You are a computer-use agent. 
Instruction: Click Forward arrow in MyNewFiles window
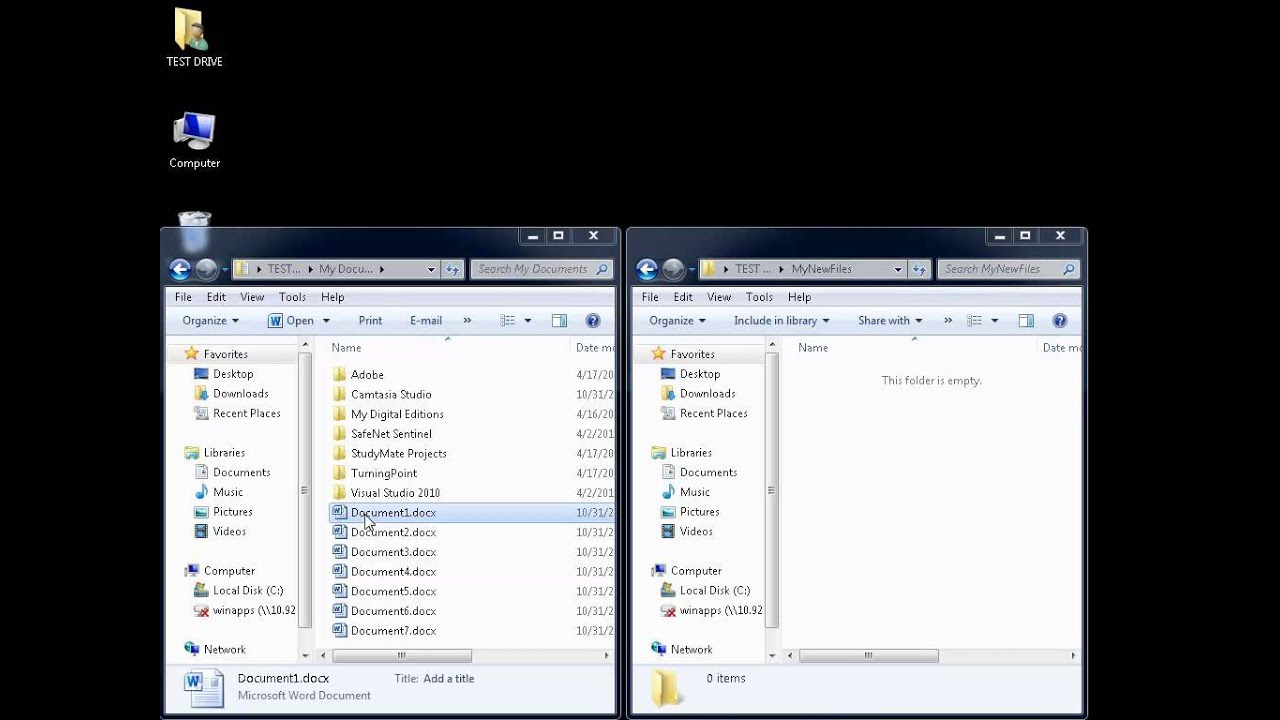coord(673,269)
